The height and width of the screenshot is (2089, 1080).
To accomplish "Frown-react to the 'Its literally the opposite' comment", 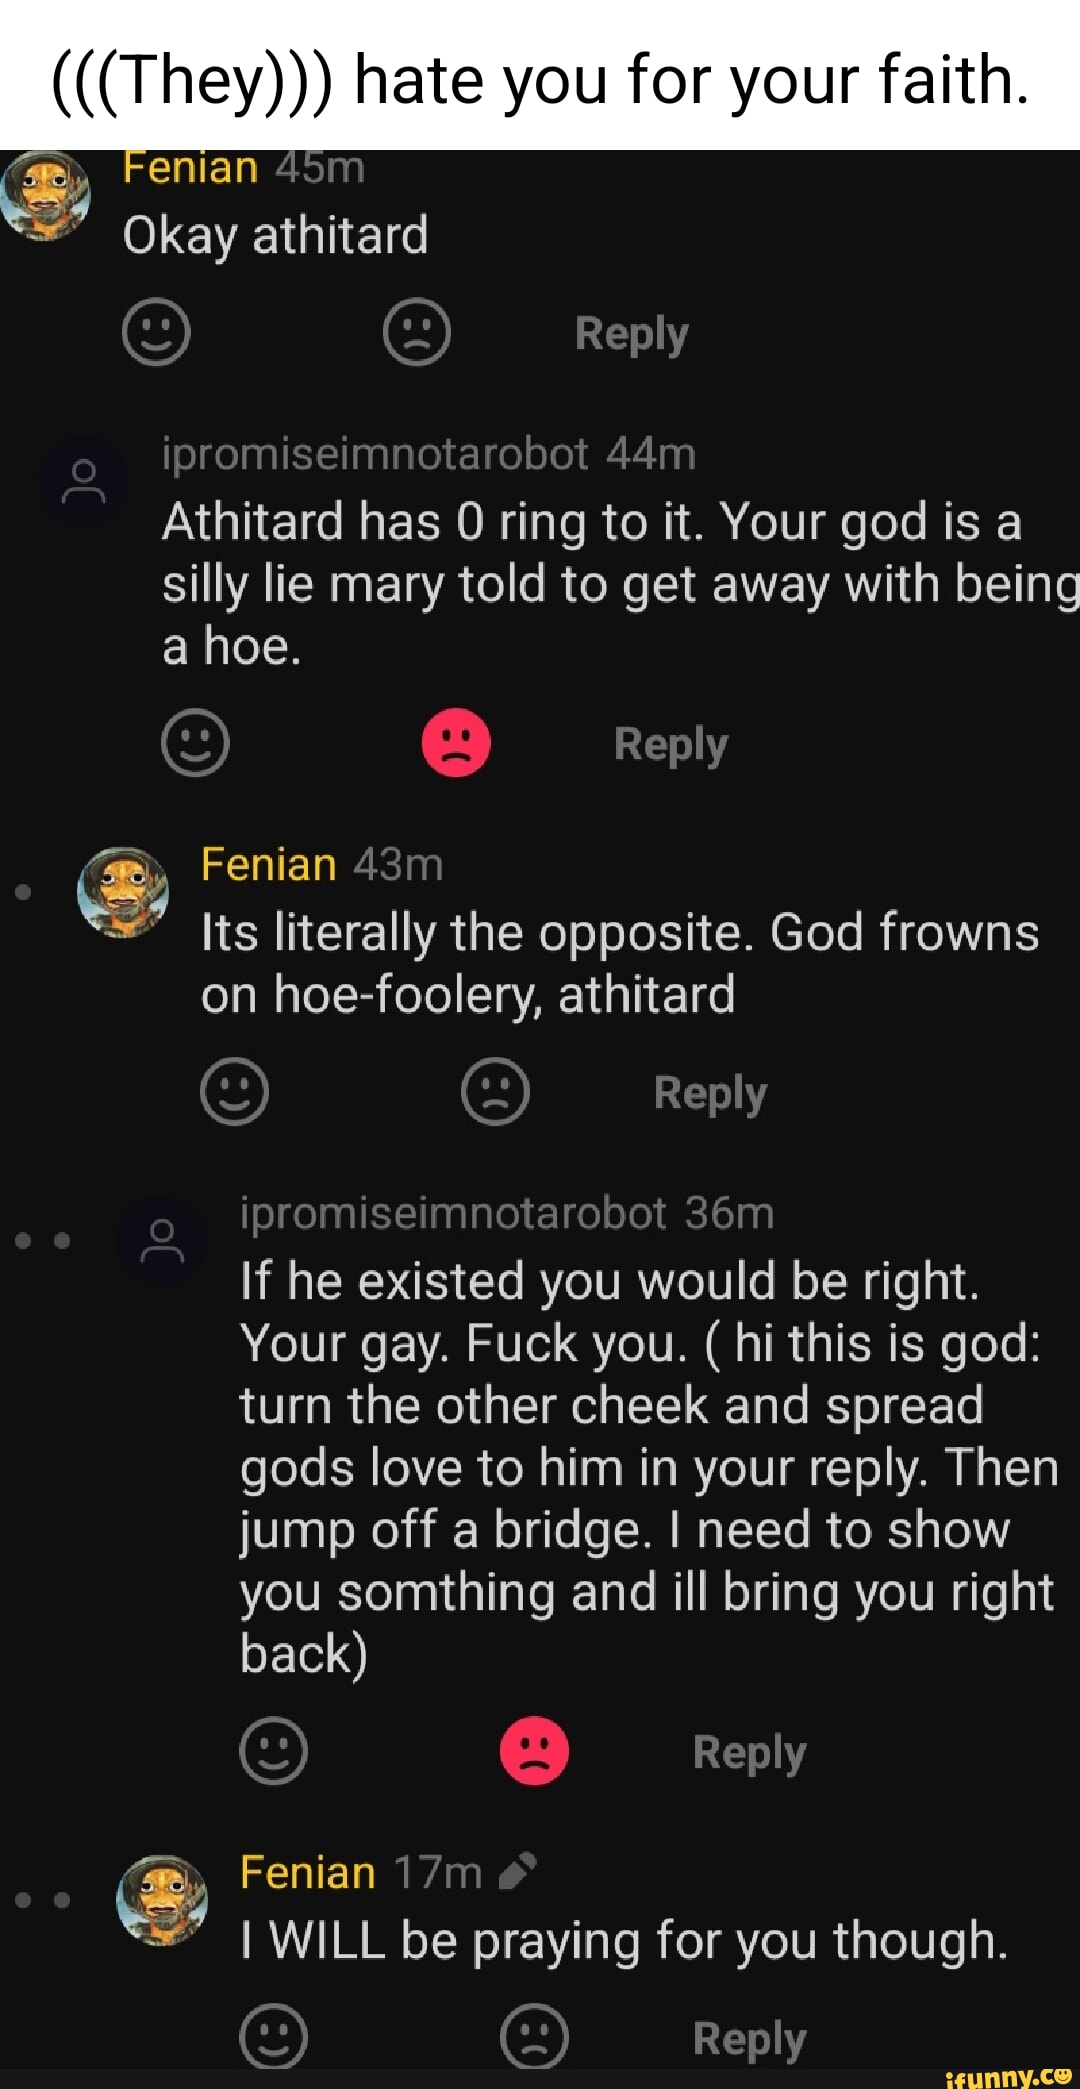I will [495, 1091].
